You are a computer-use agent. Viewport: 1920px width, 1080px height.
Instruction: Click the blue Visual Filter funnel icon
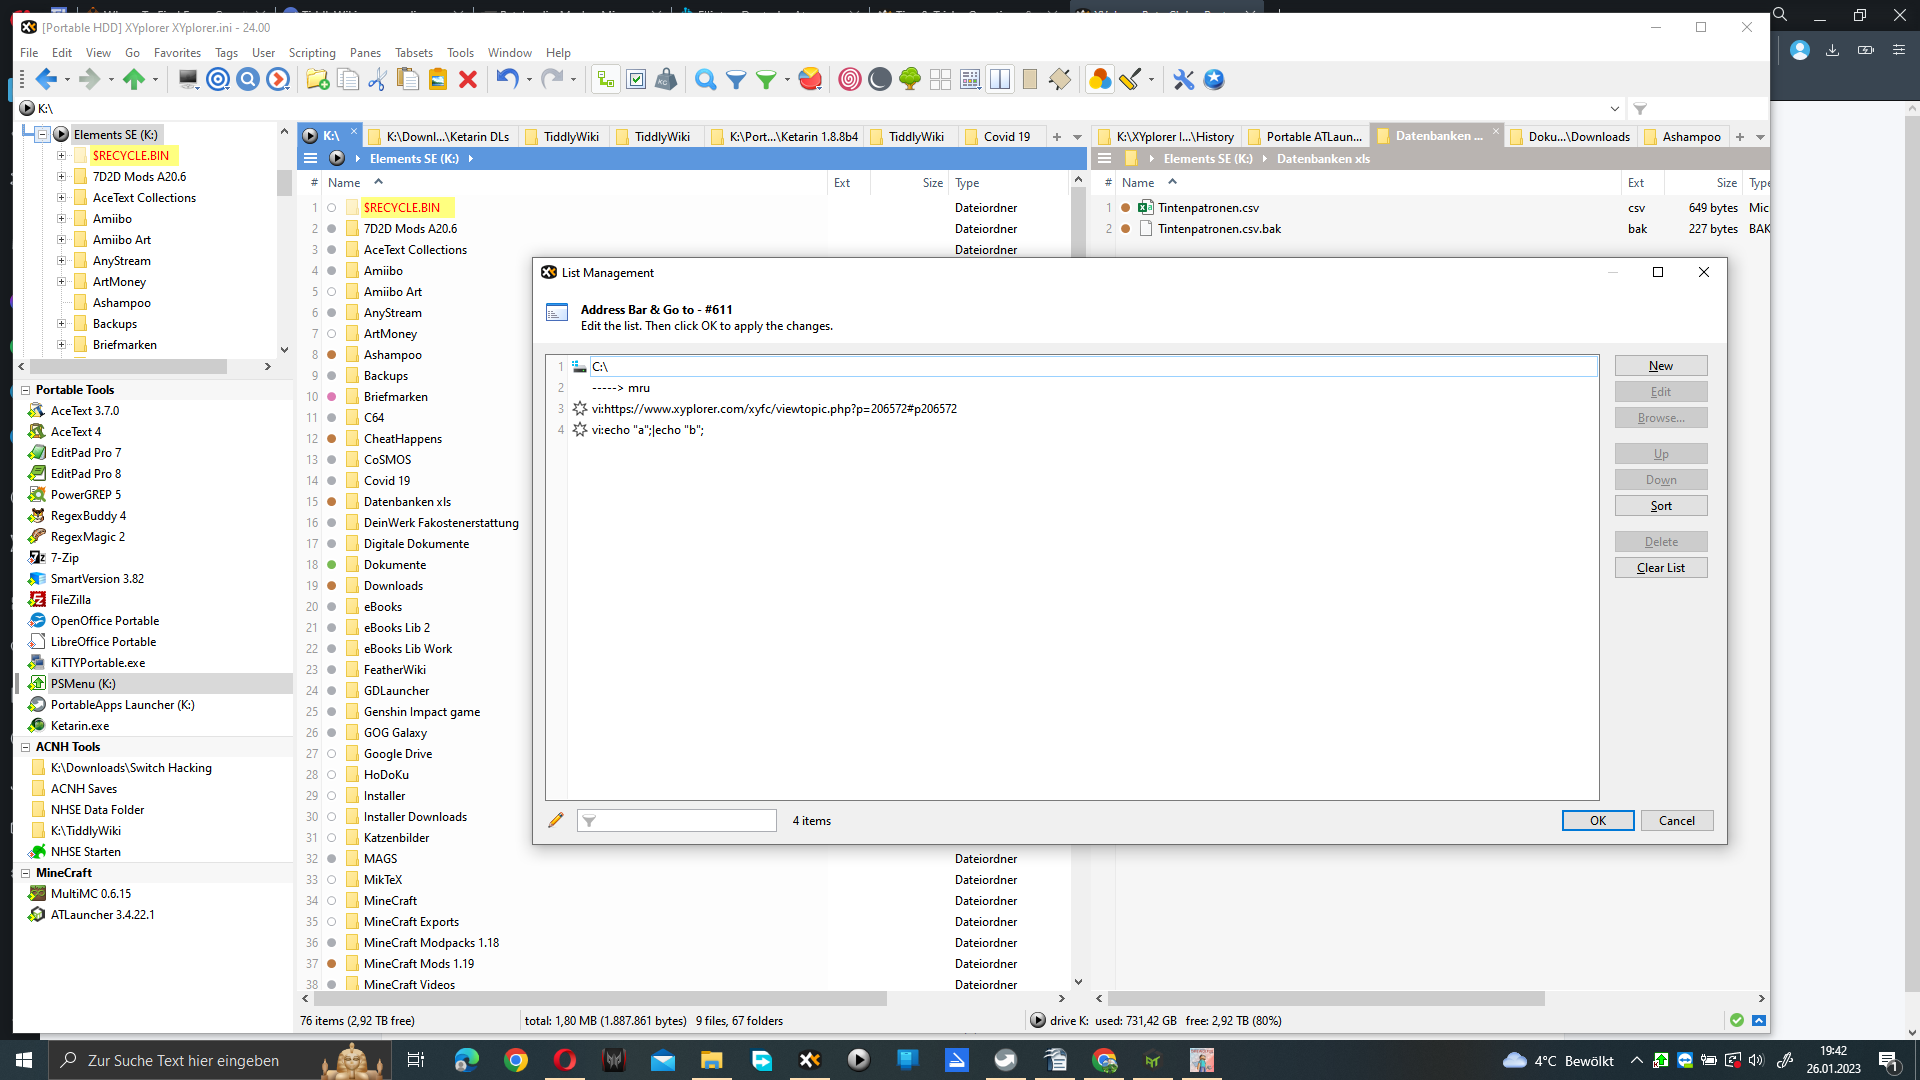click(x=736, y=80)
